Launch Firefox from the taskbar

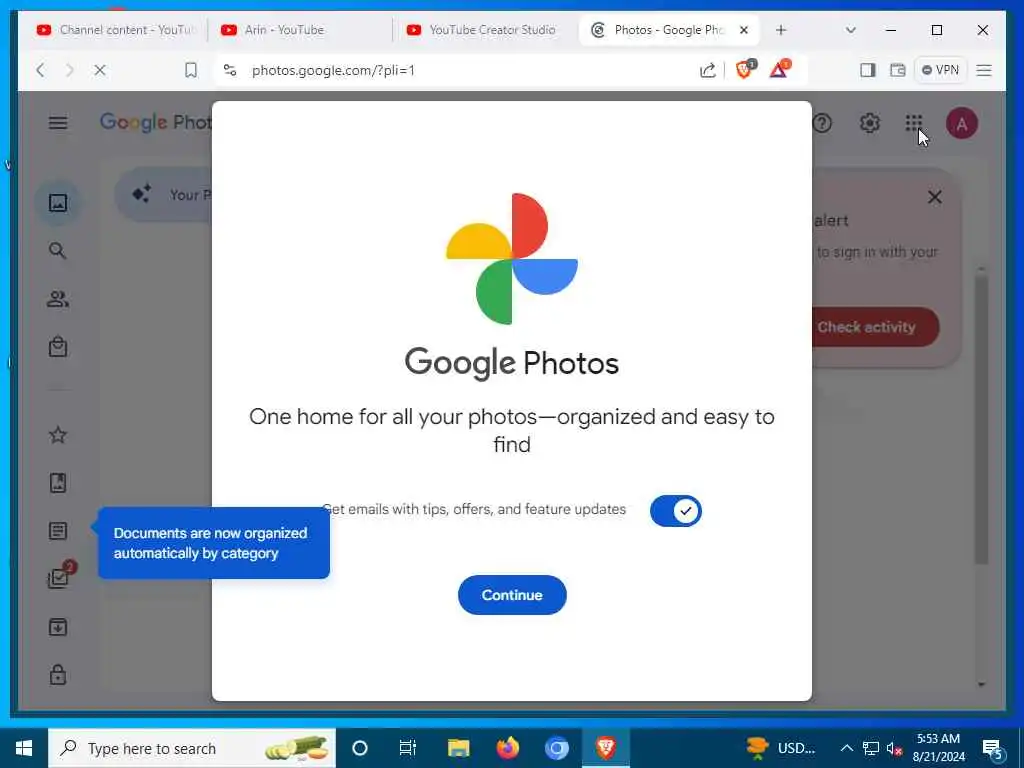click(507, 748)
